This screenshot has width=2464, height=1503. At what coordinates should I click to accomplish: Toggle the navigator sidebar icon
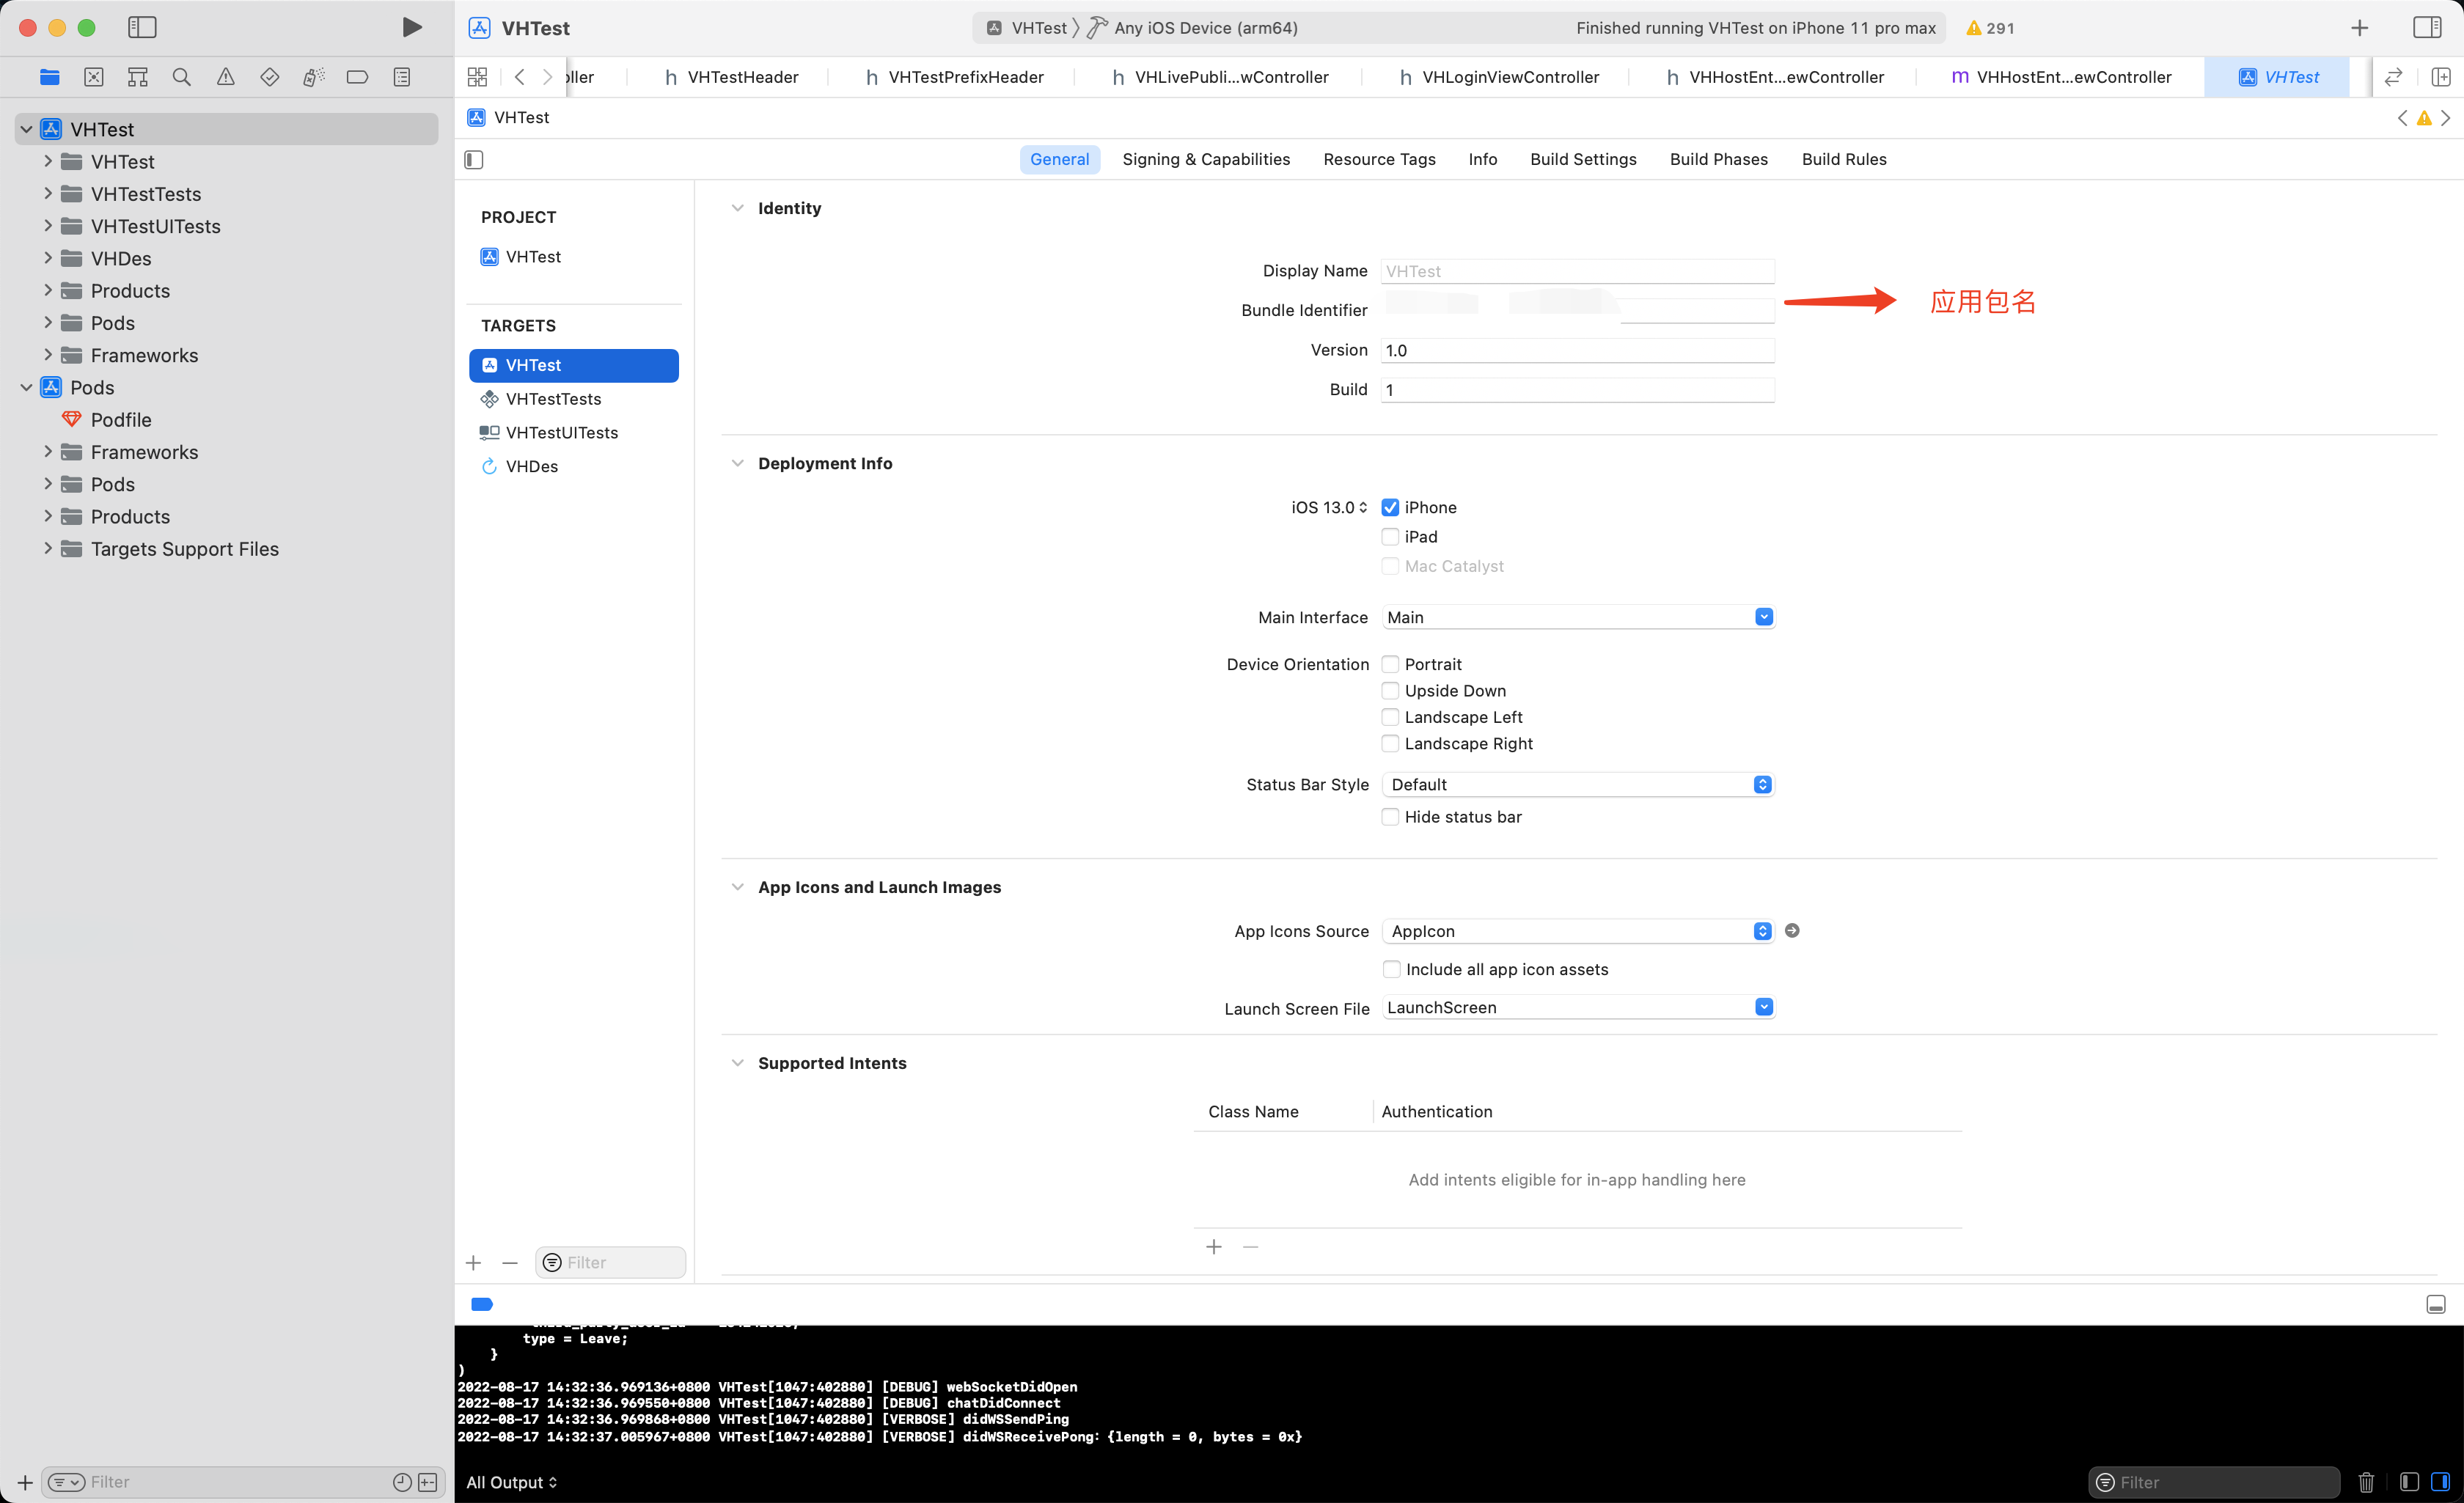pos(142,27)
